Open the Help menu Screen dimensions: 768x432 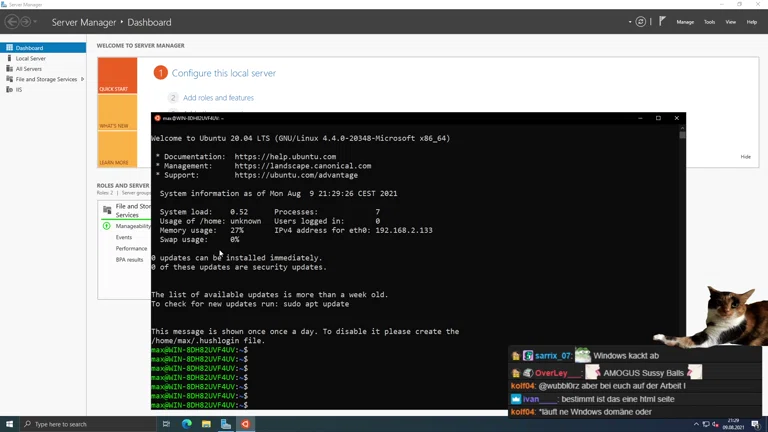pyautogui.click(x=751, y=22)
